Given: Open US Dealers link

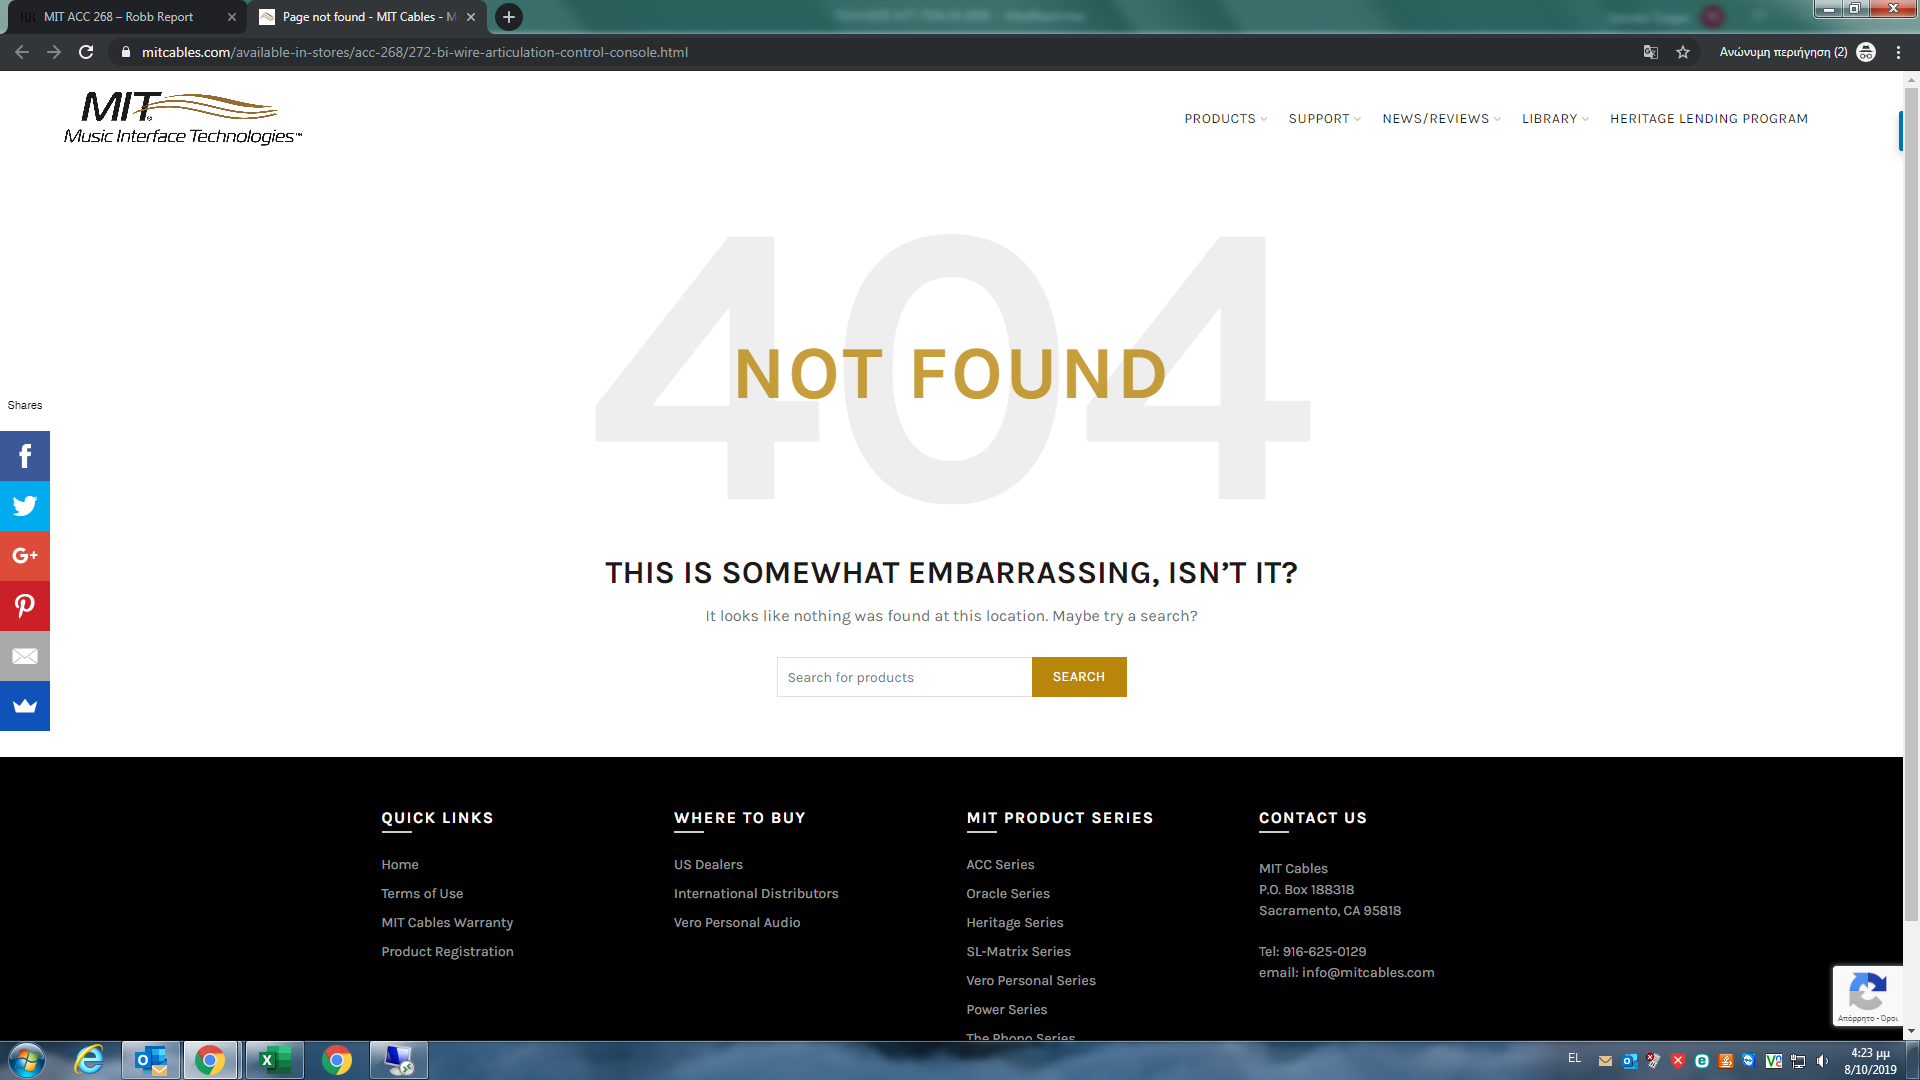Looking at the screenshot, I should pos(708,865).
